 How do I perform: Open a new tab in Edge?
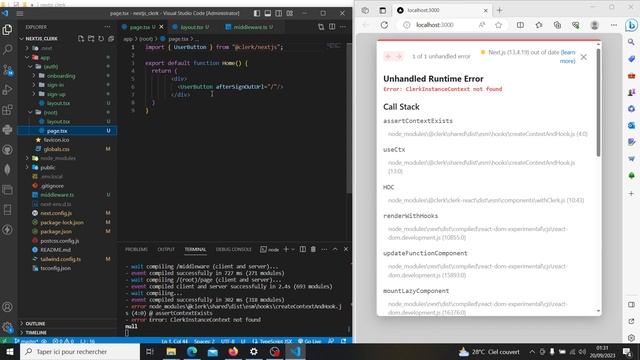[x=500, y=10]
